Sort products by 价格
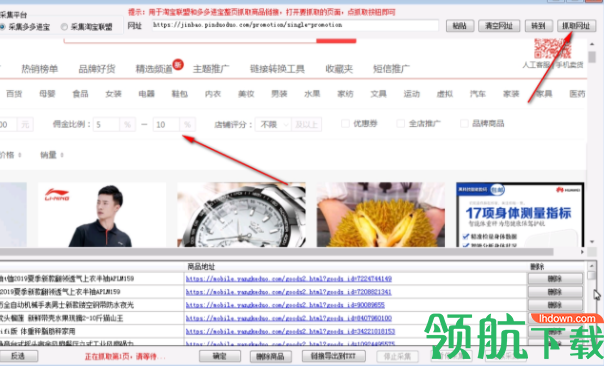This screenshot has width=604, height=366. pos(10,155)
